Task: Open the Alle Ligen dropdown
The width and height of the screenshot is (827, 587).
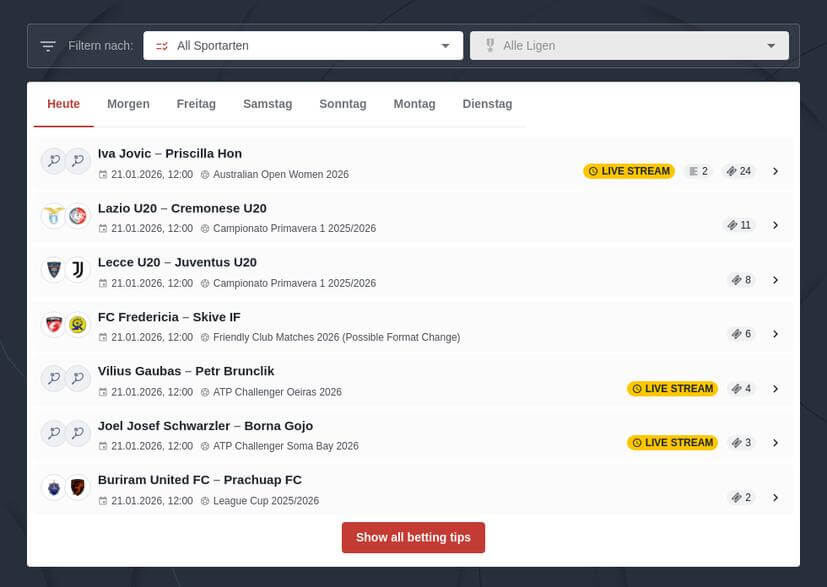Action: [x=629, y=46]
